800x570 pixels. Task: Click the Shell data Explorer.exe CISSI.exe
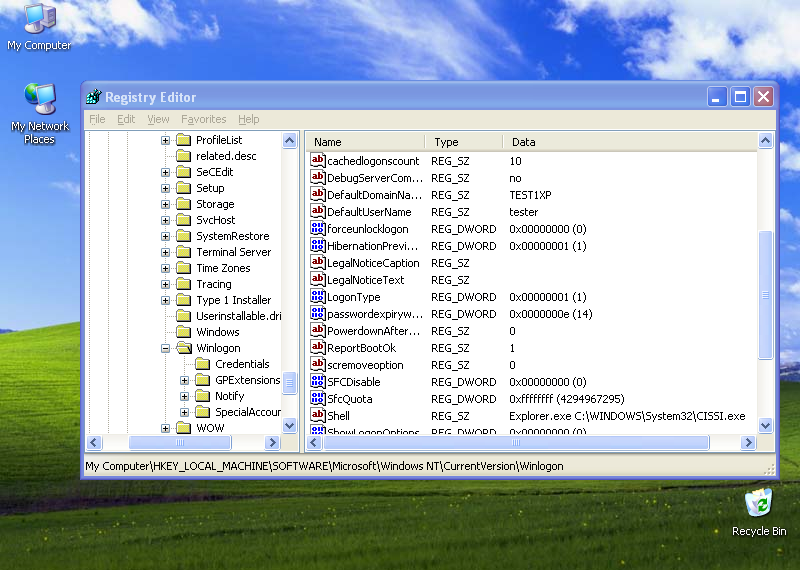click(x=627, y=416)
